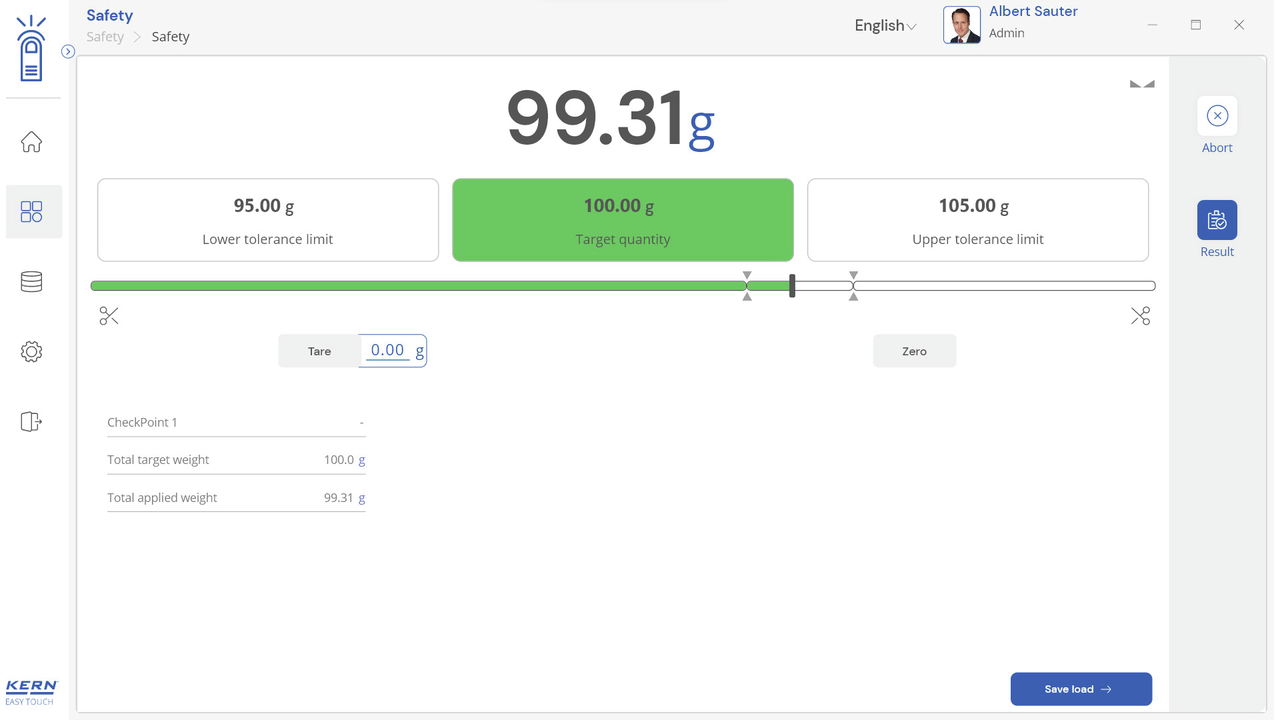Click the tare value input field
The width and height of the screenshot is (1280, 720).
click(388, 351)
